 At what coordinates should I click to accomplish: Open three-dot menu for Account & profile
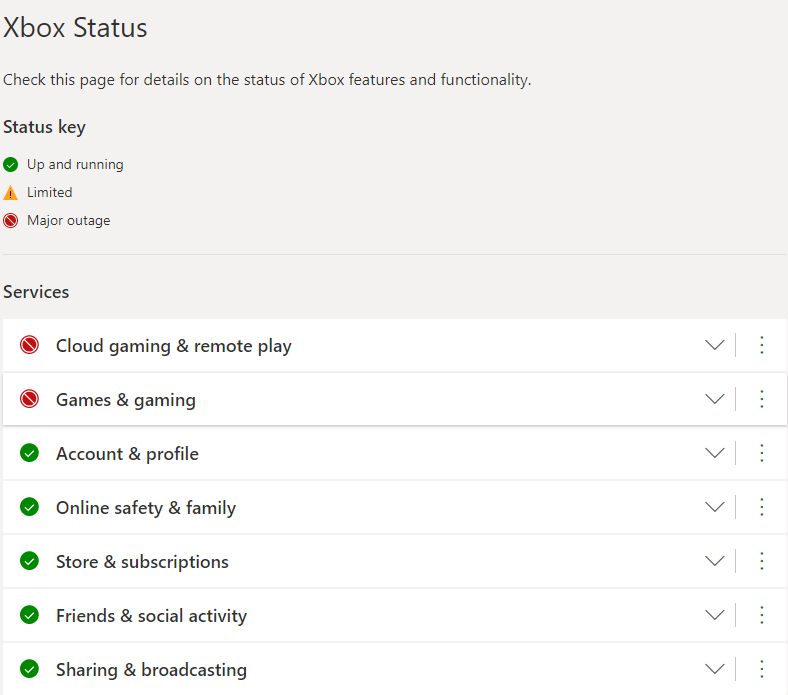point(762,453)
